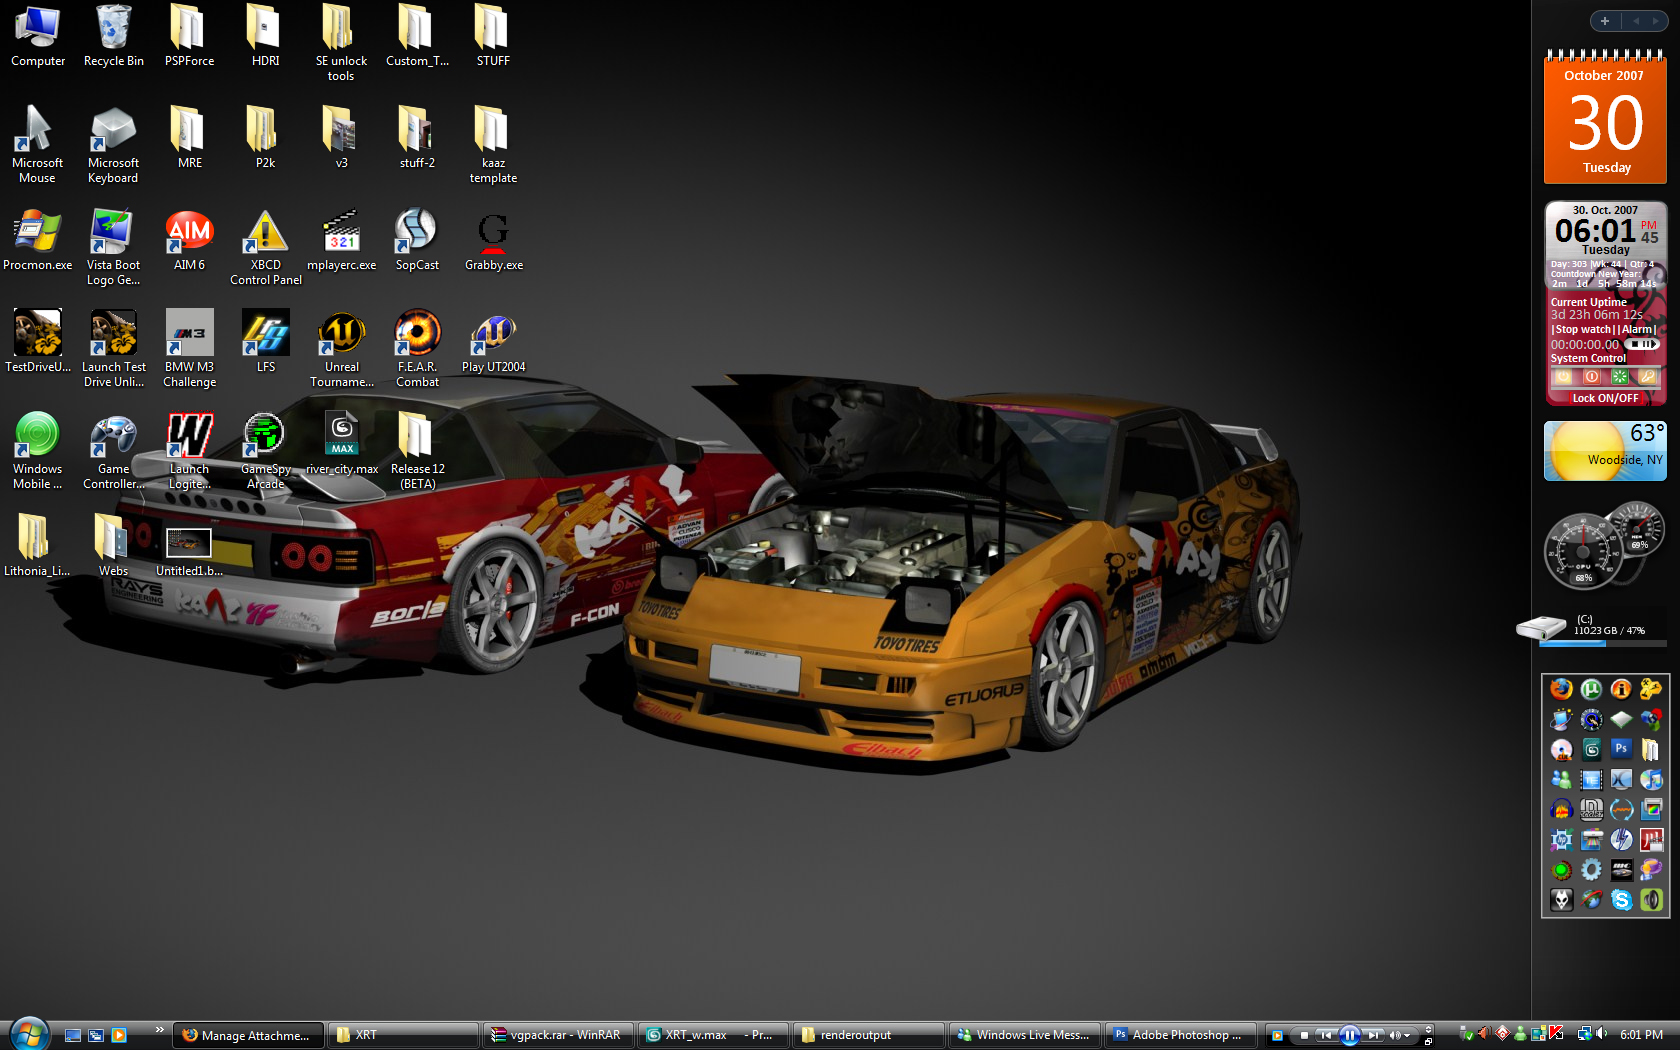
Task: Select the Computer desktop icon
Action: tap(37, 36)
